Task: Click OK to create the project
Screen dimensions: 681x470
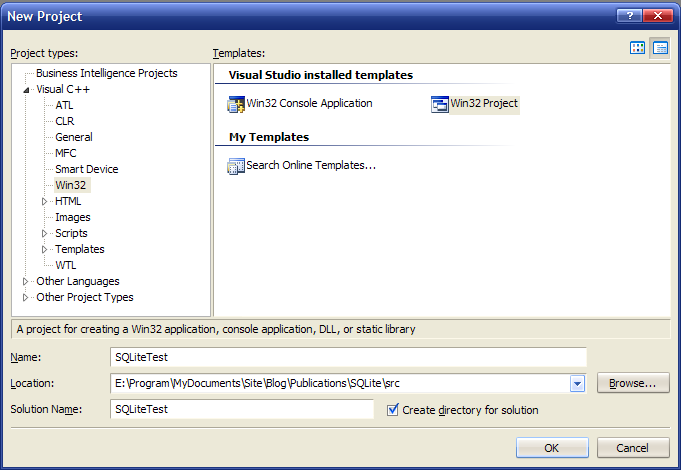Action: click(552, 447)
